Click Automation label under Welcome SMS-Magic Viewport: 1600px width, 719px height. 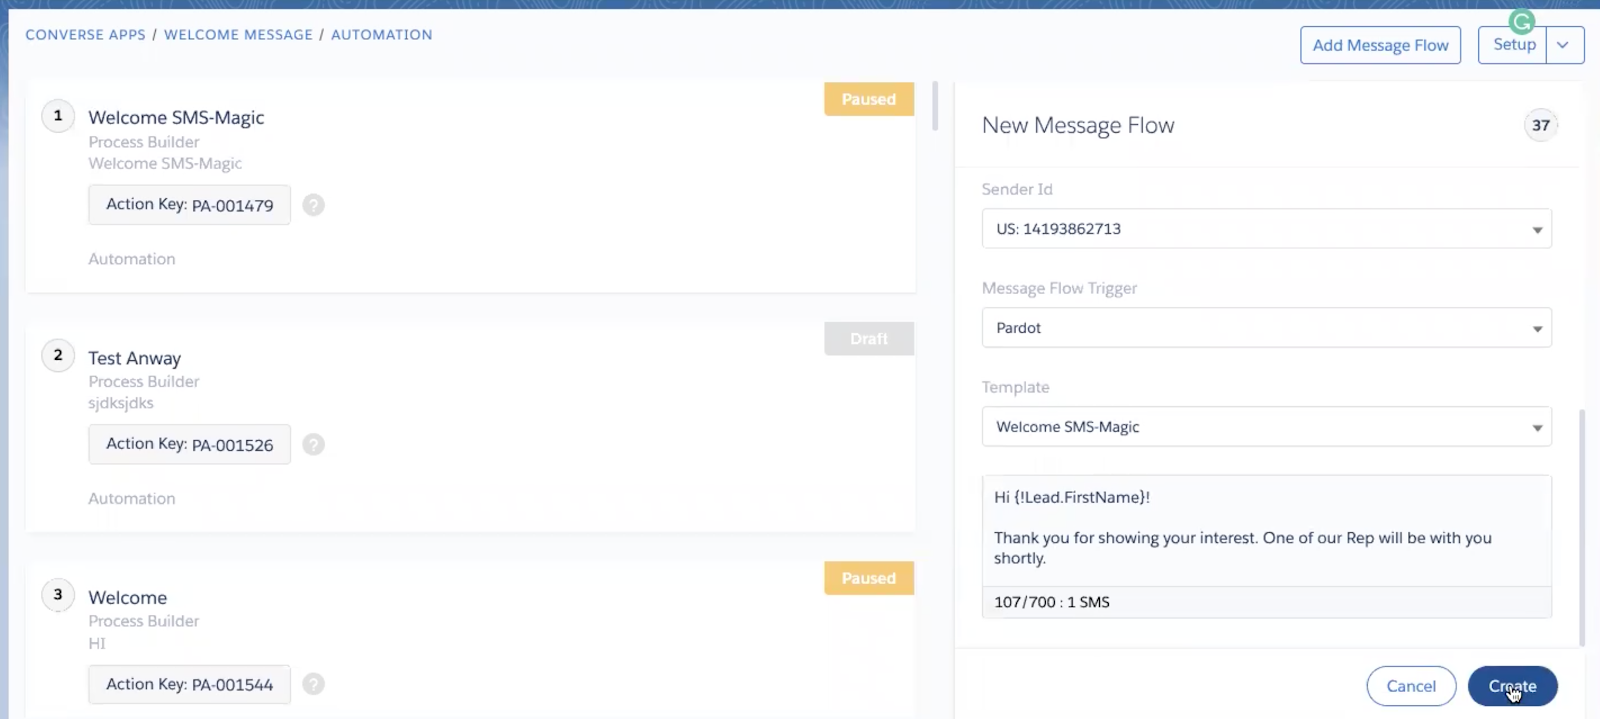pos(131,259)
